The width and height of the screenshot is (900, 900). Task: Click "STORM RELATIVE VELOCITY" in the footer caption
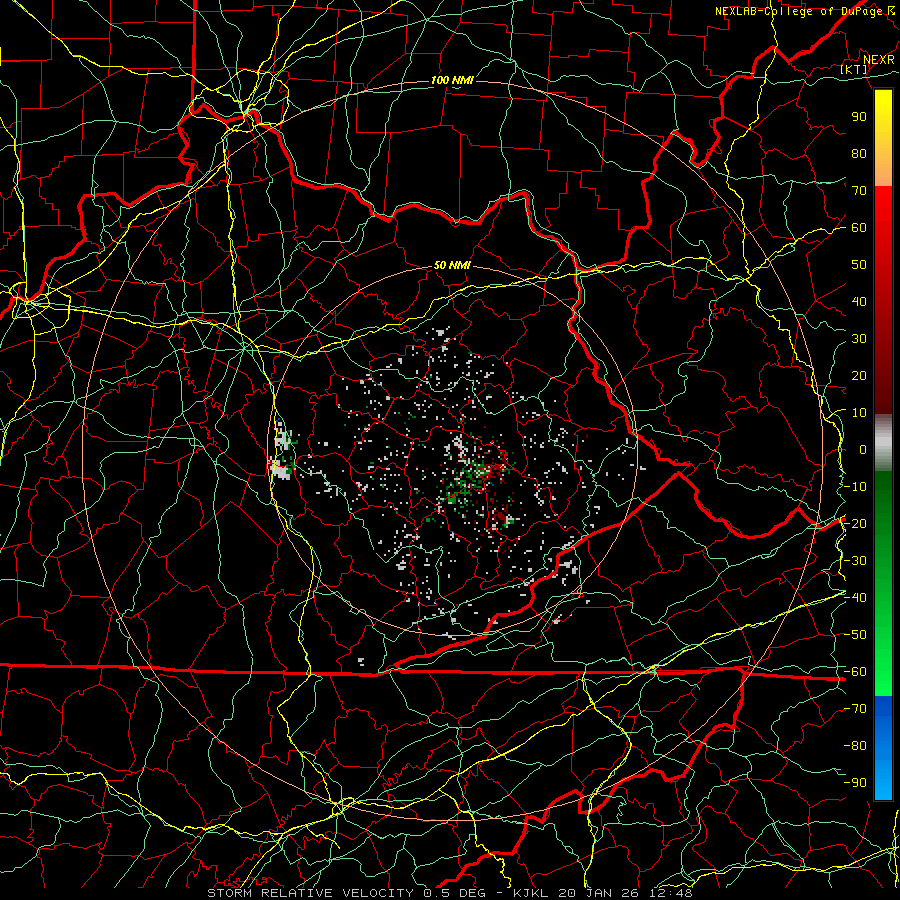click(x=313, y=893)
